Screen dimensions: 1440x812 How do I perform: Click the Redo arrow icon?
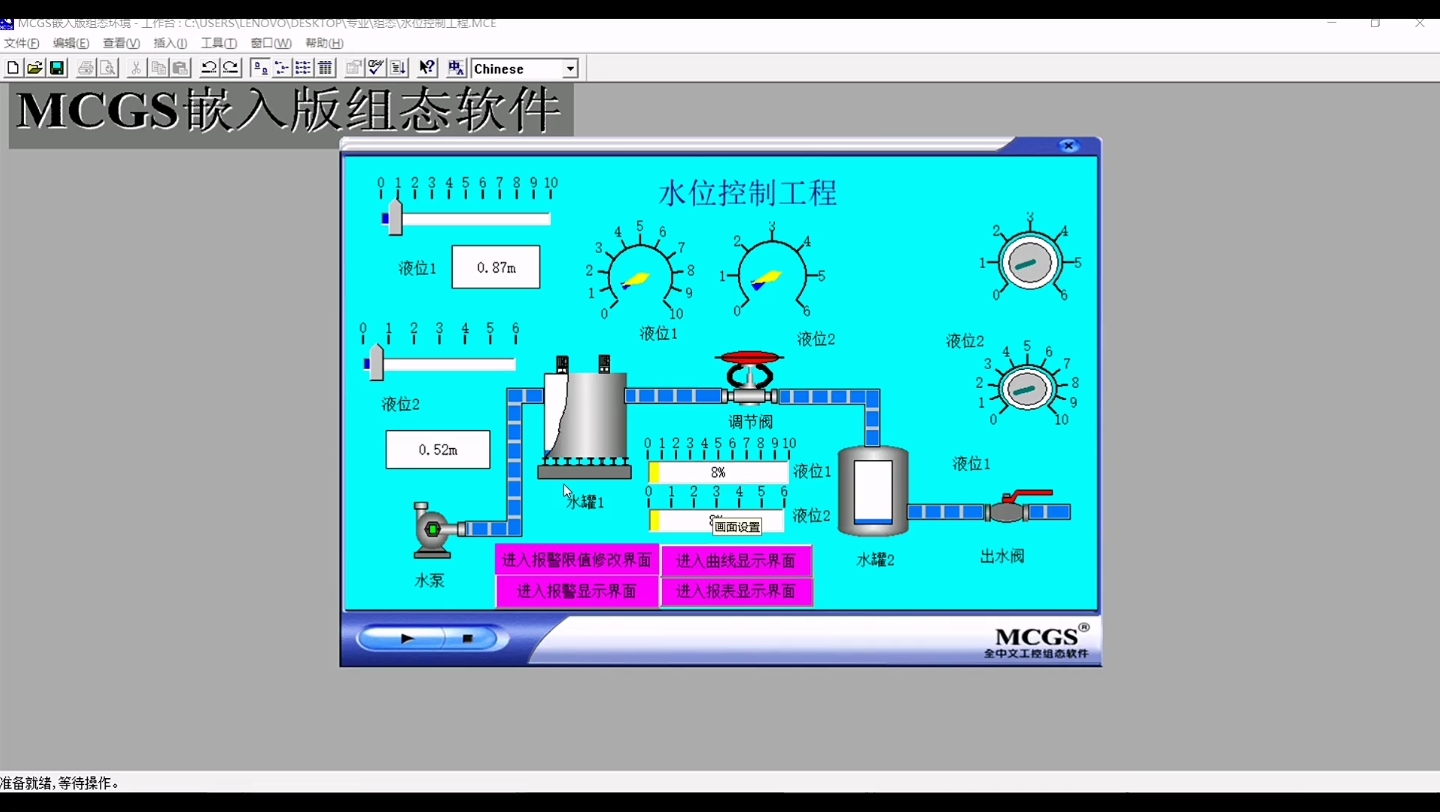click(x=231, y=68)
